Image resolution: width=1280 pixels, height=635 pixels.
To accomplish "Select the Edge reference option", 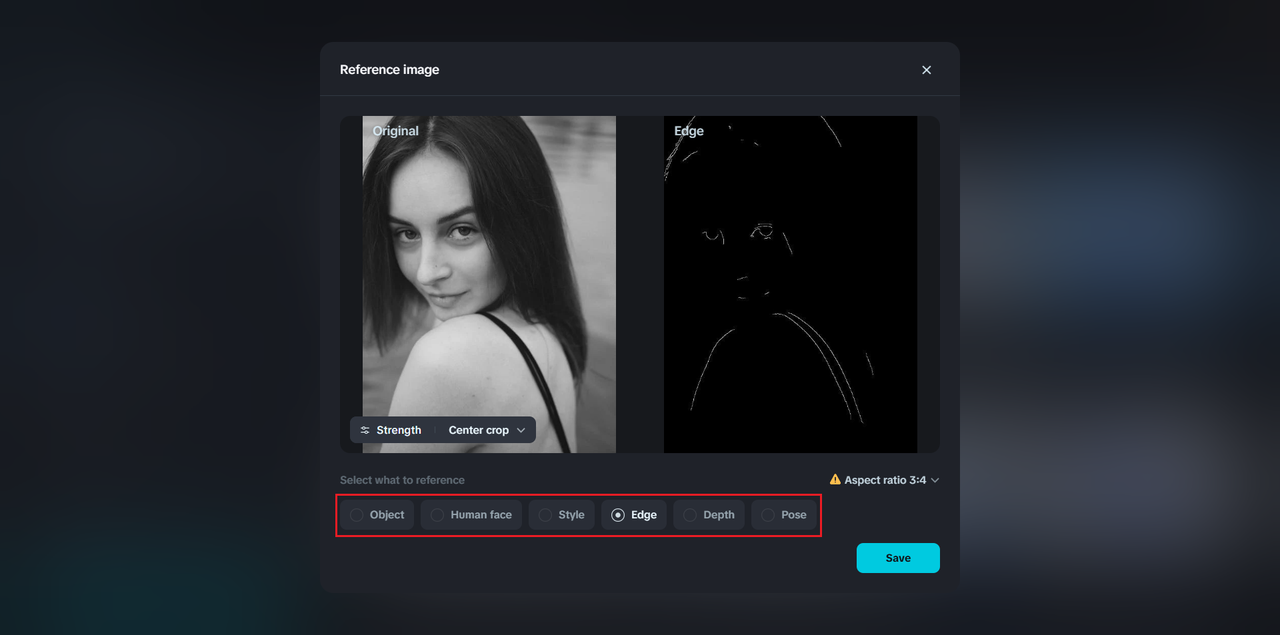I will click(634, 515).
